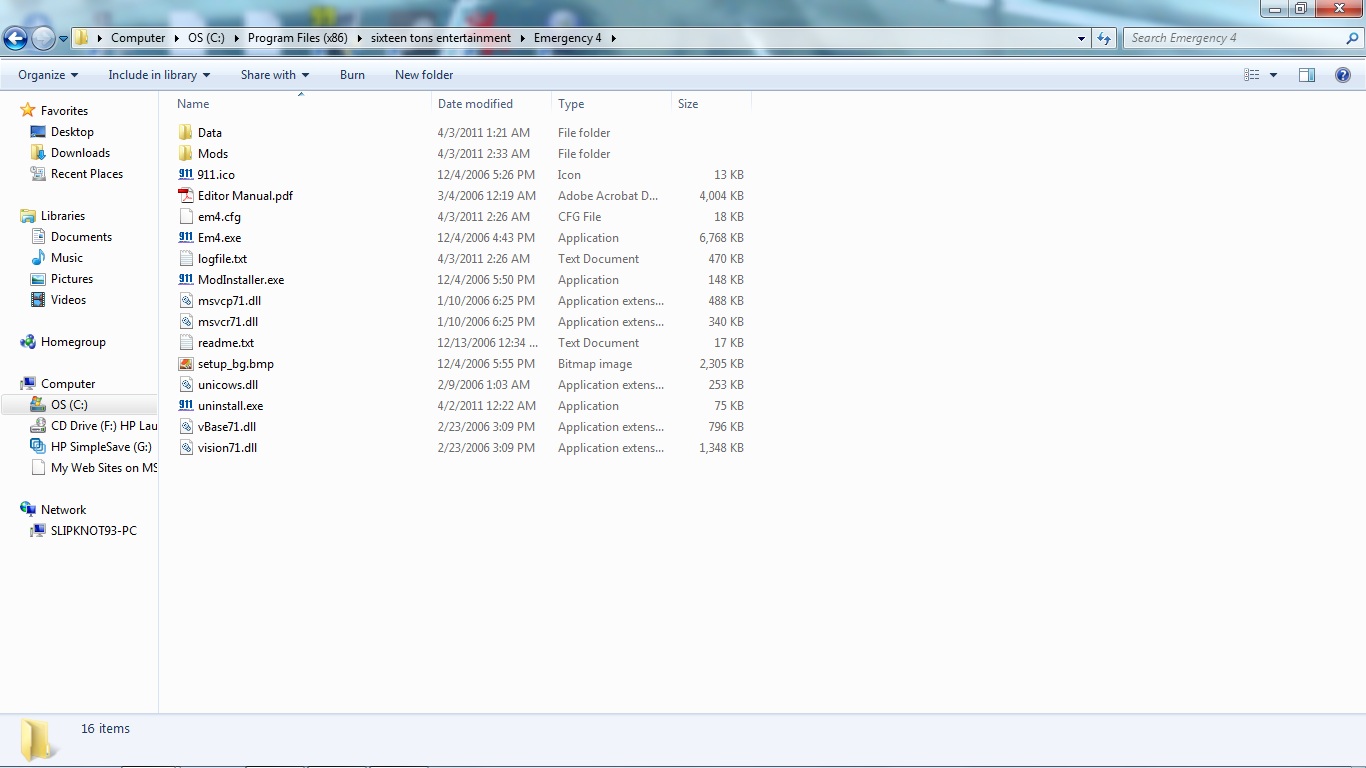
Task: Click the Help question mark icon
Action: pyautogui.click(x=1343, y=75)
